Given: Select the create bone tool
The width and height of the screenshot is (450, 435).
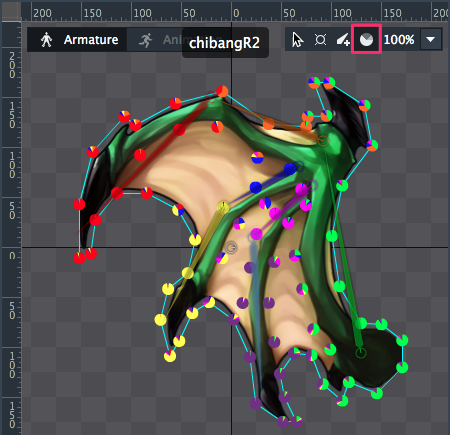Looking at the screenshot, I should (x=343, y=40).
